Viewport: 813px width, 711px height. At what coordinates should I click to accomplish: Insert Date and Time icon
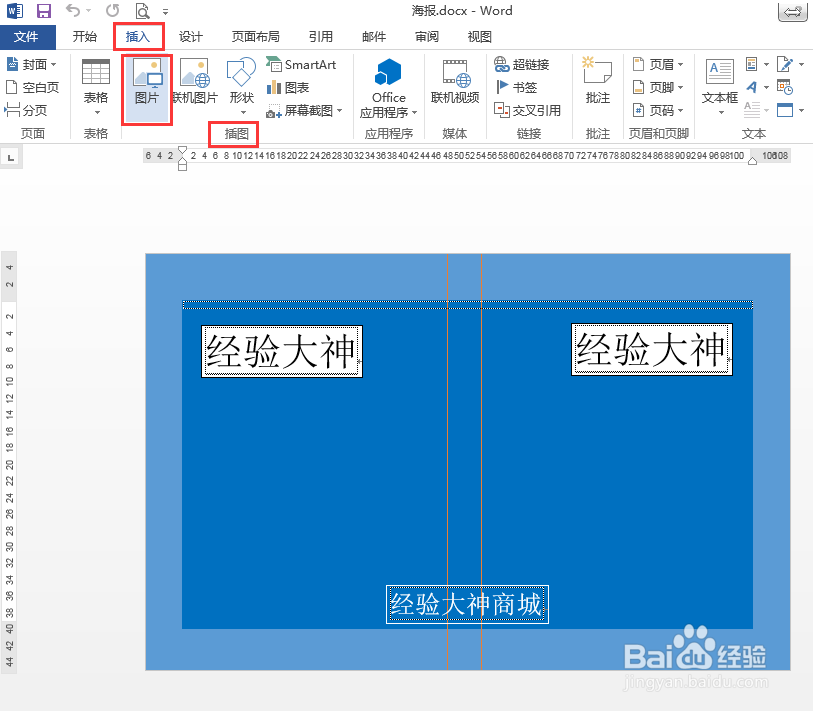(785, 87)
